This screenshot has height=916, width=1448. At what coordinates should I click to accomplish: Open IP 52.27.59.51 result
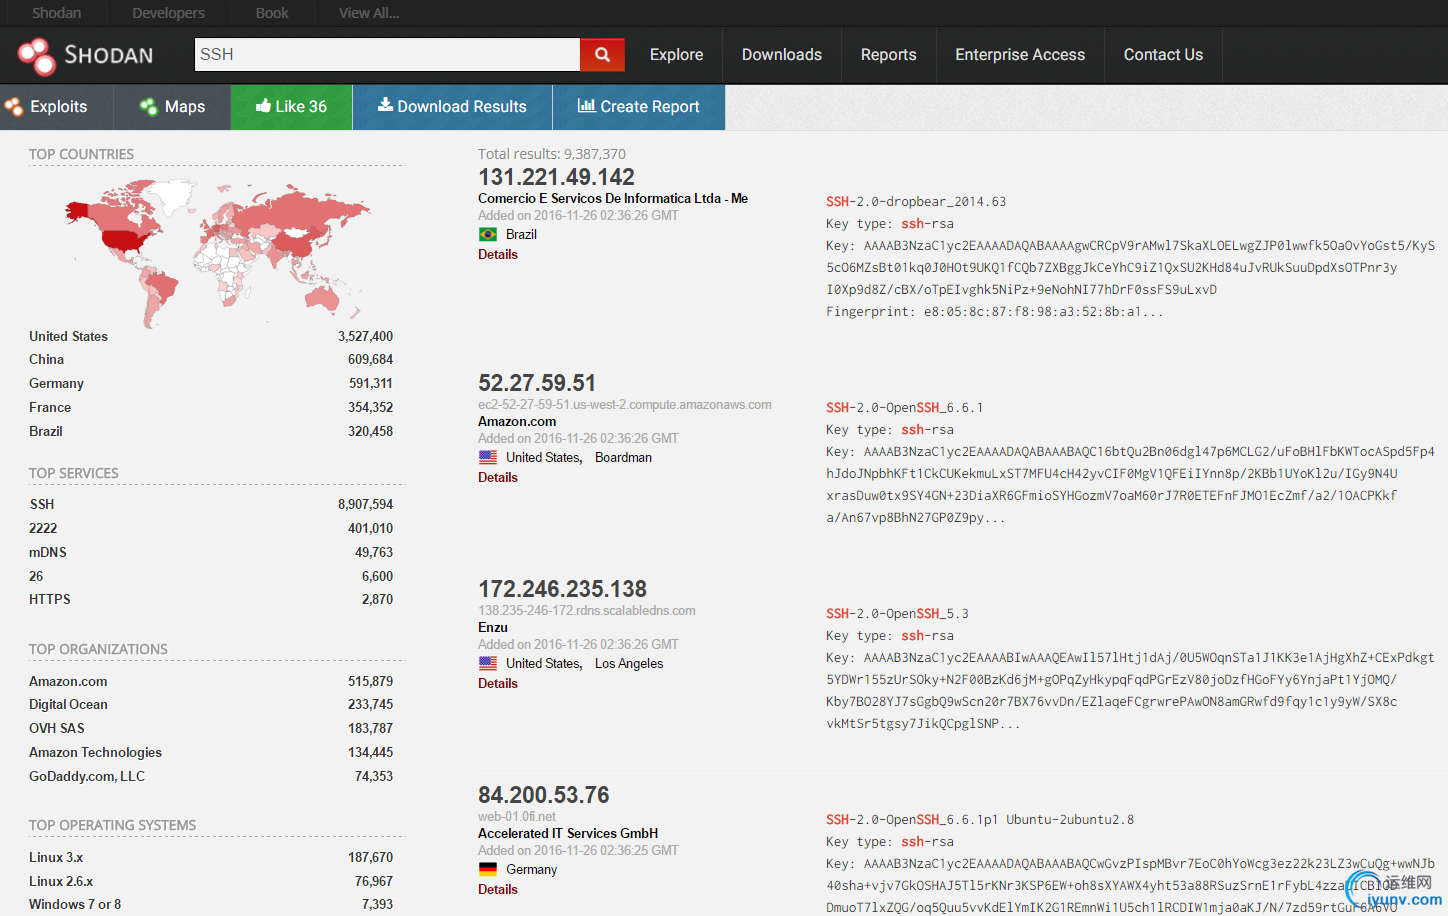coord(537,383)
